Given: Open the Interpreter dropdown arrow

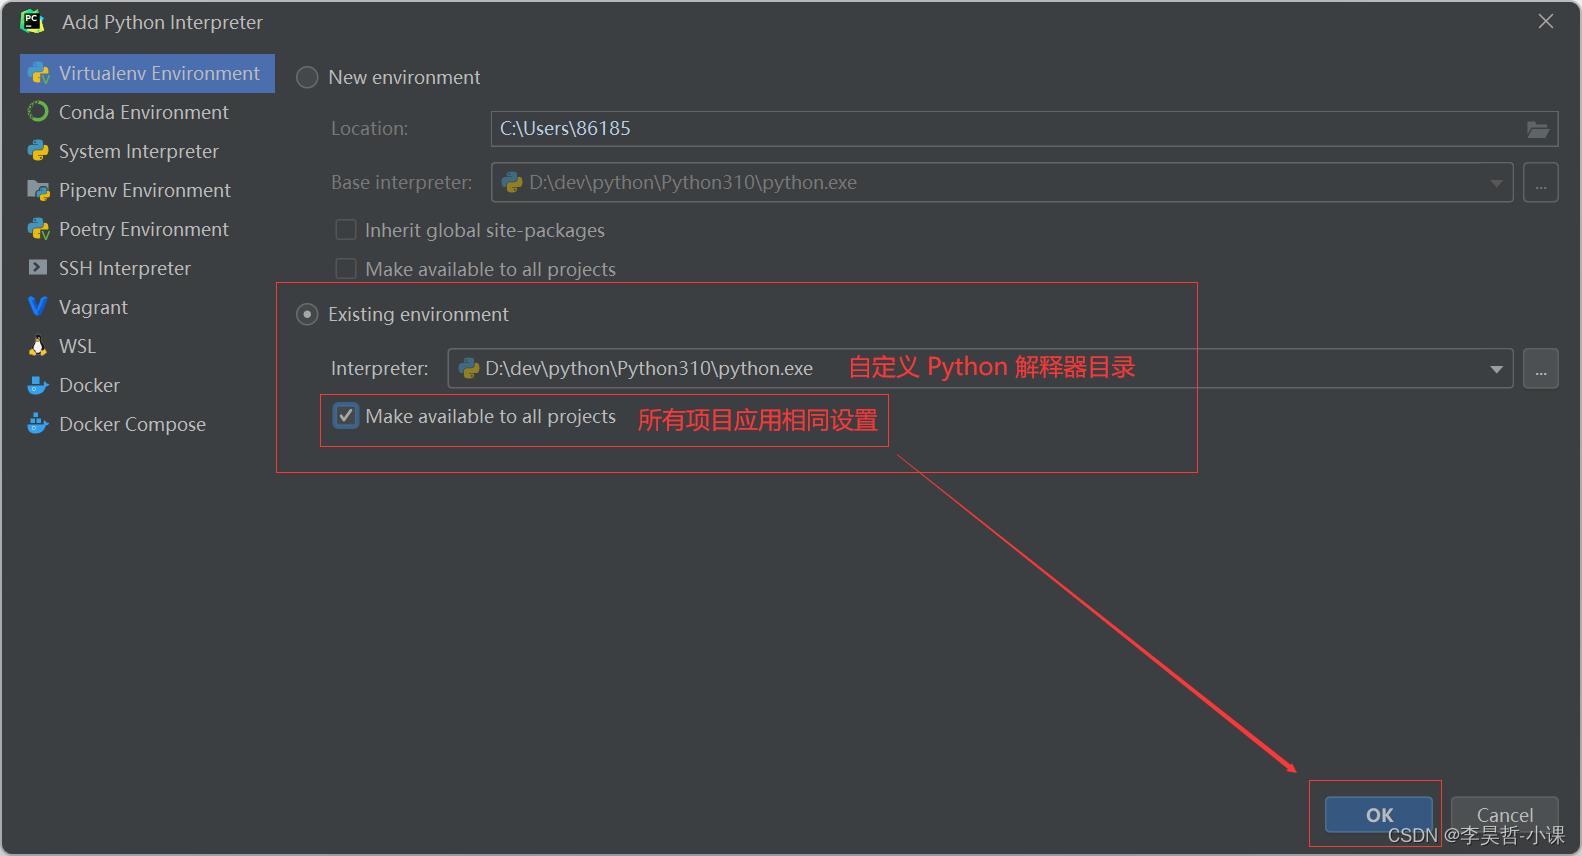Looking at the screenshot, I should pyautogui.click(x=1496, y=369).
